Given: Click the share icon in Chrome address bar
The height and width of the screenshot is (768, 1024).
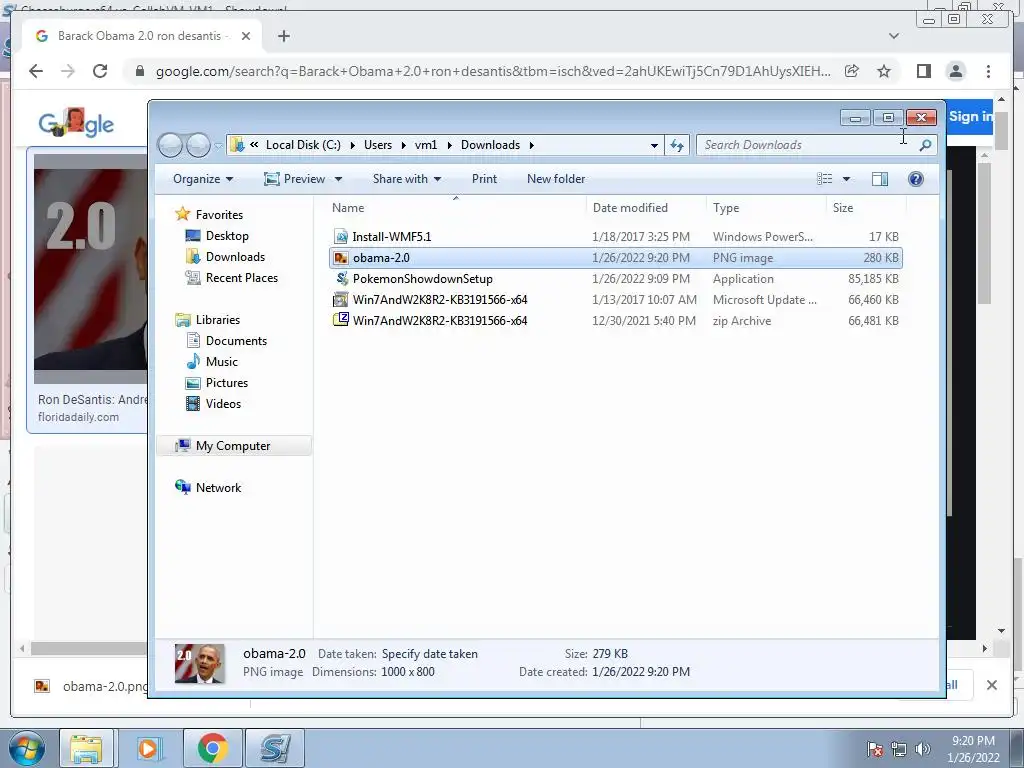Looking at the screenshot, I should point(852,71).
